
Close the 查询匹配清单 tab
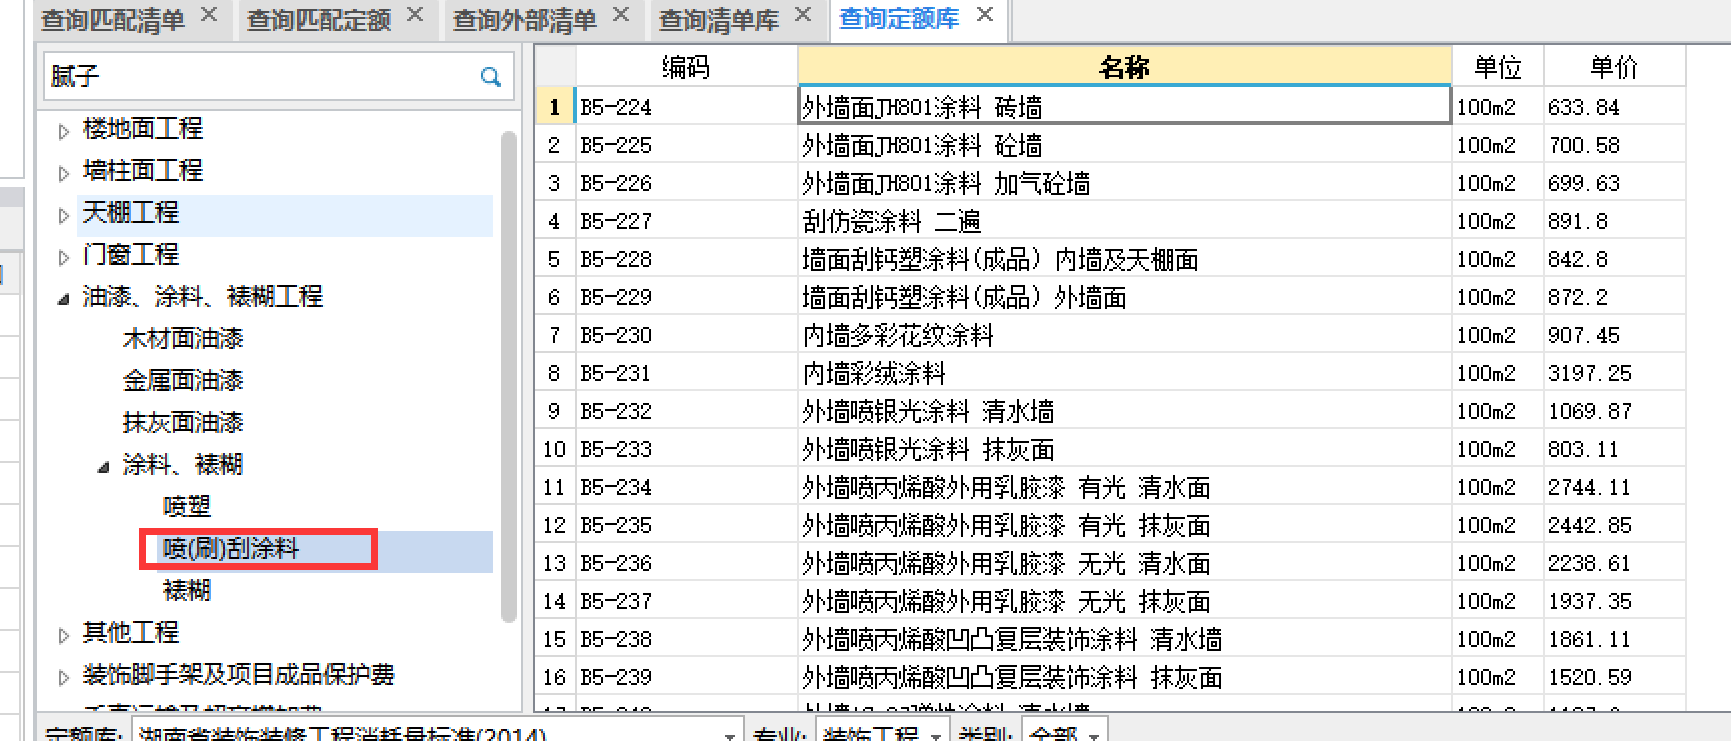(x=209, y=15)
